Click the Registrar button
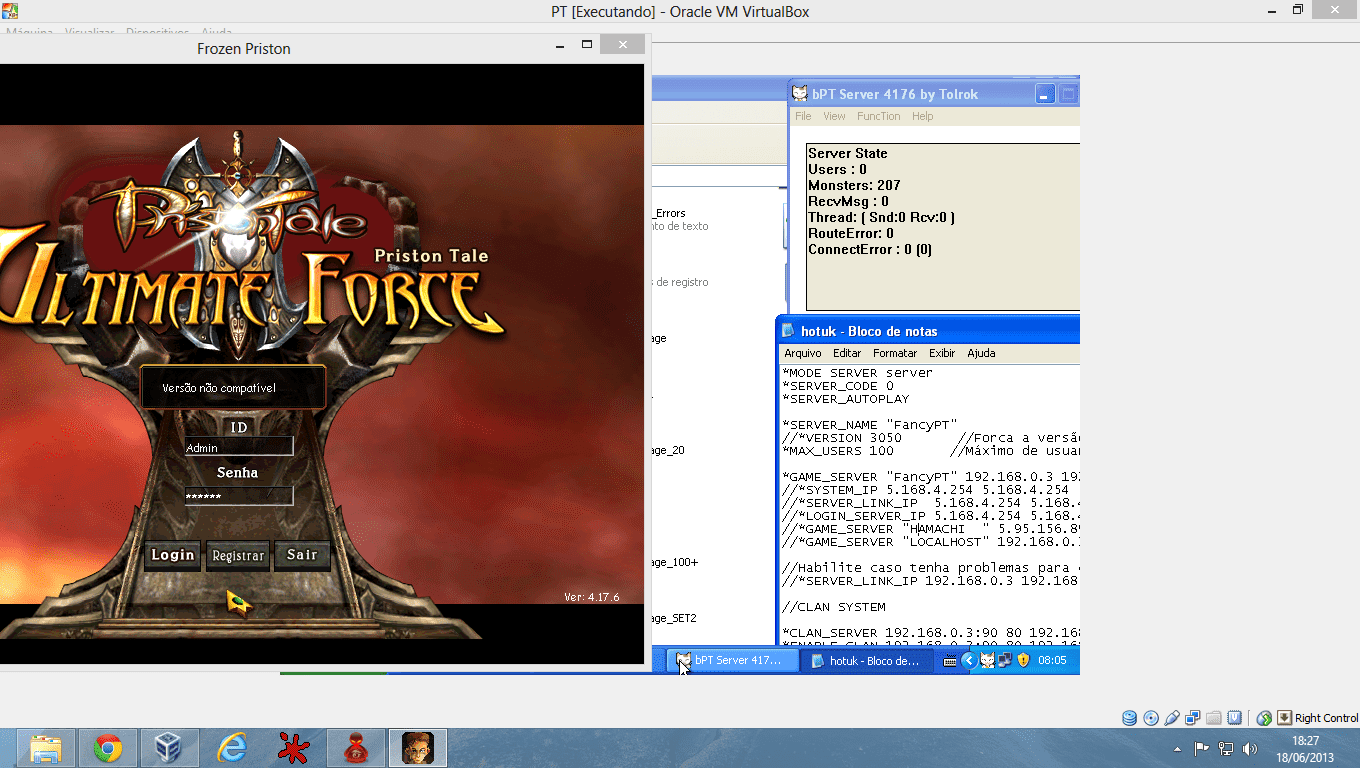 pos(238,555)
